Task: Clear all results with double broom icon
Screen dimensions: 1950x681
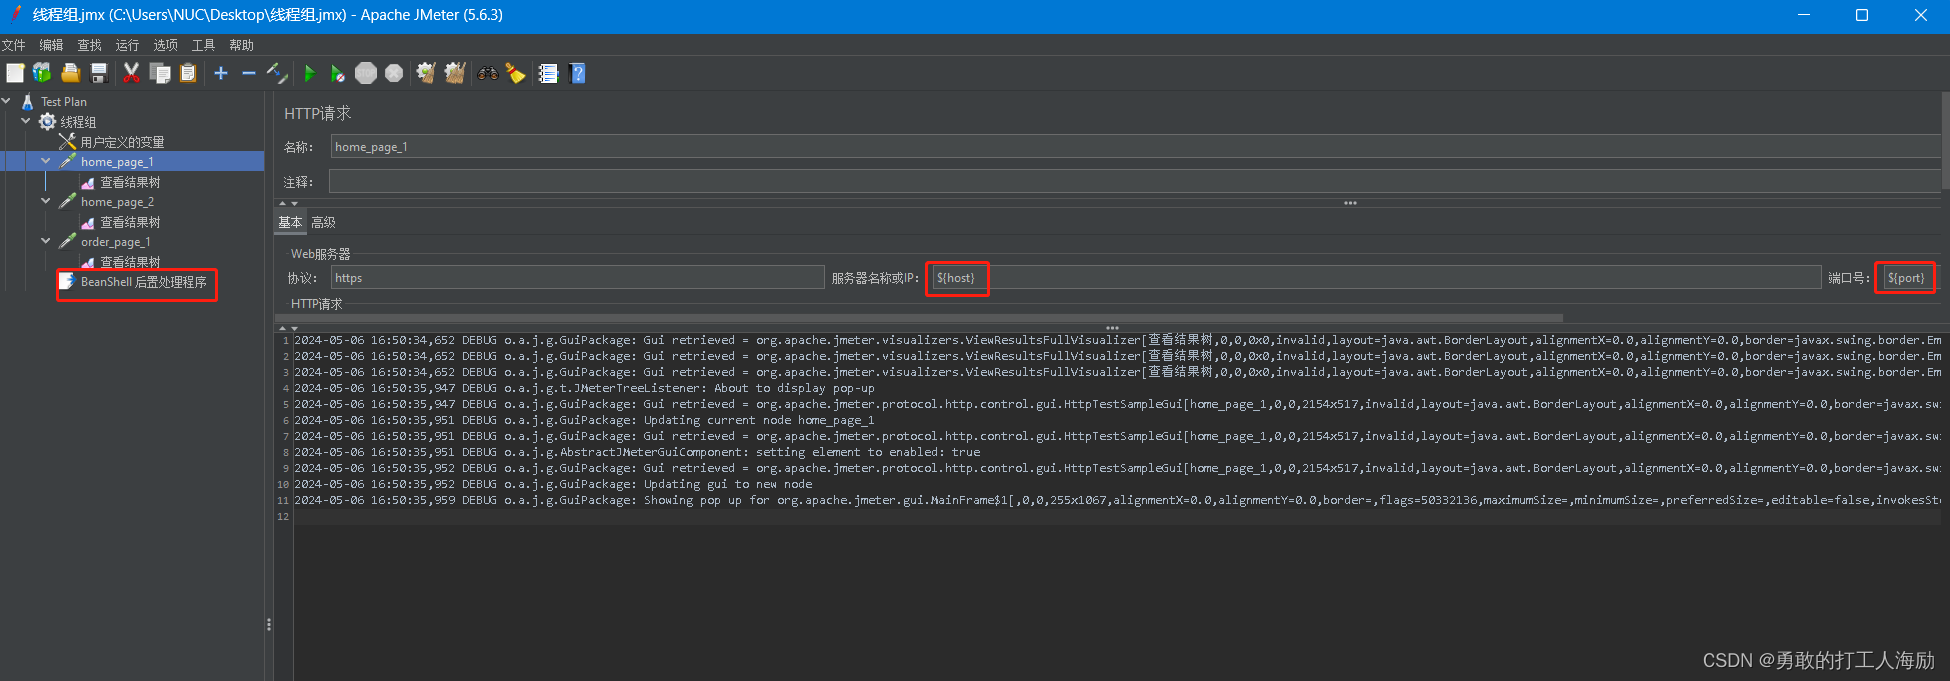Action: point(455,73)
